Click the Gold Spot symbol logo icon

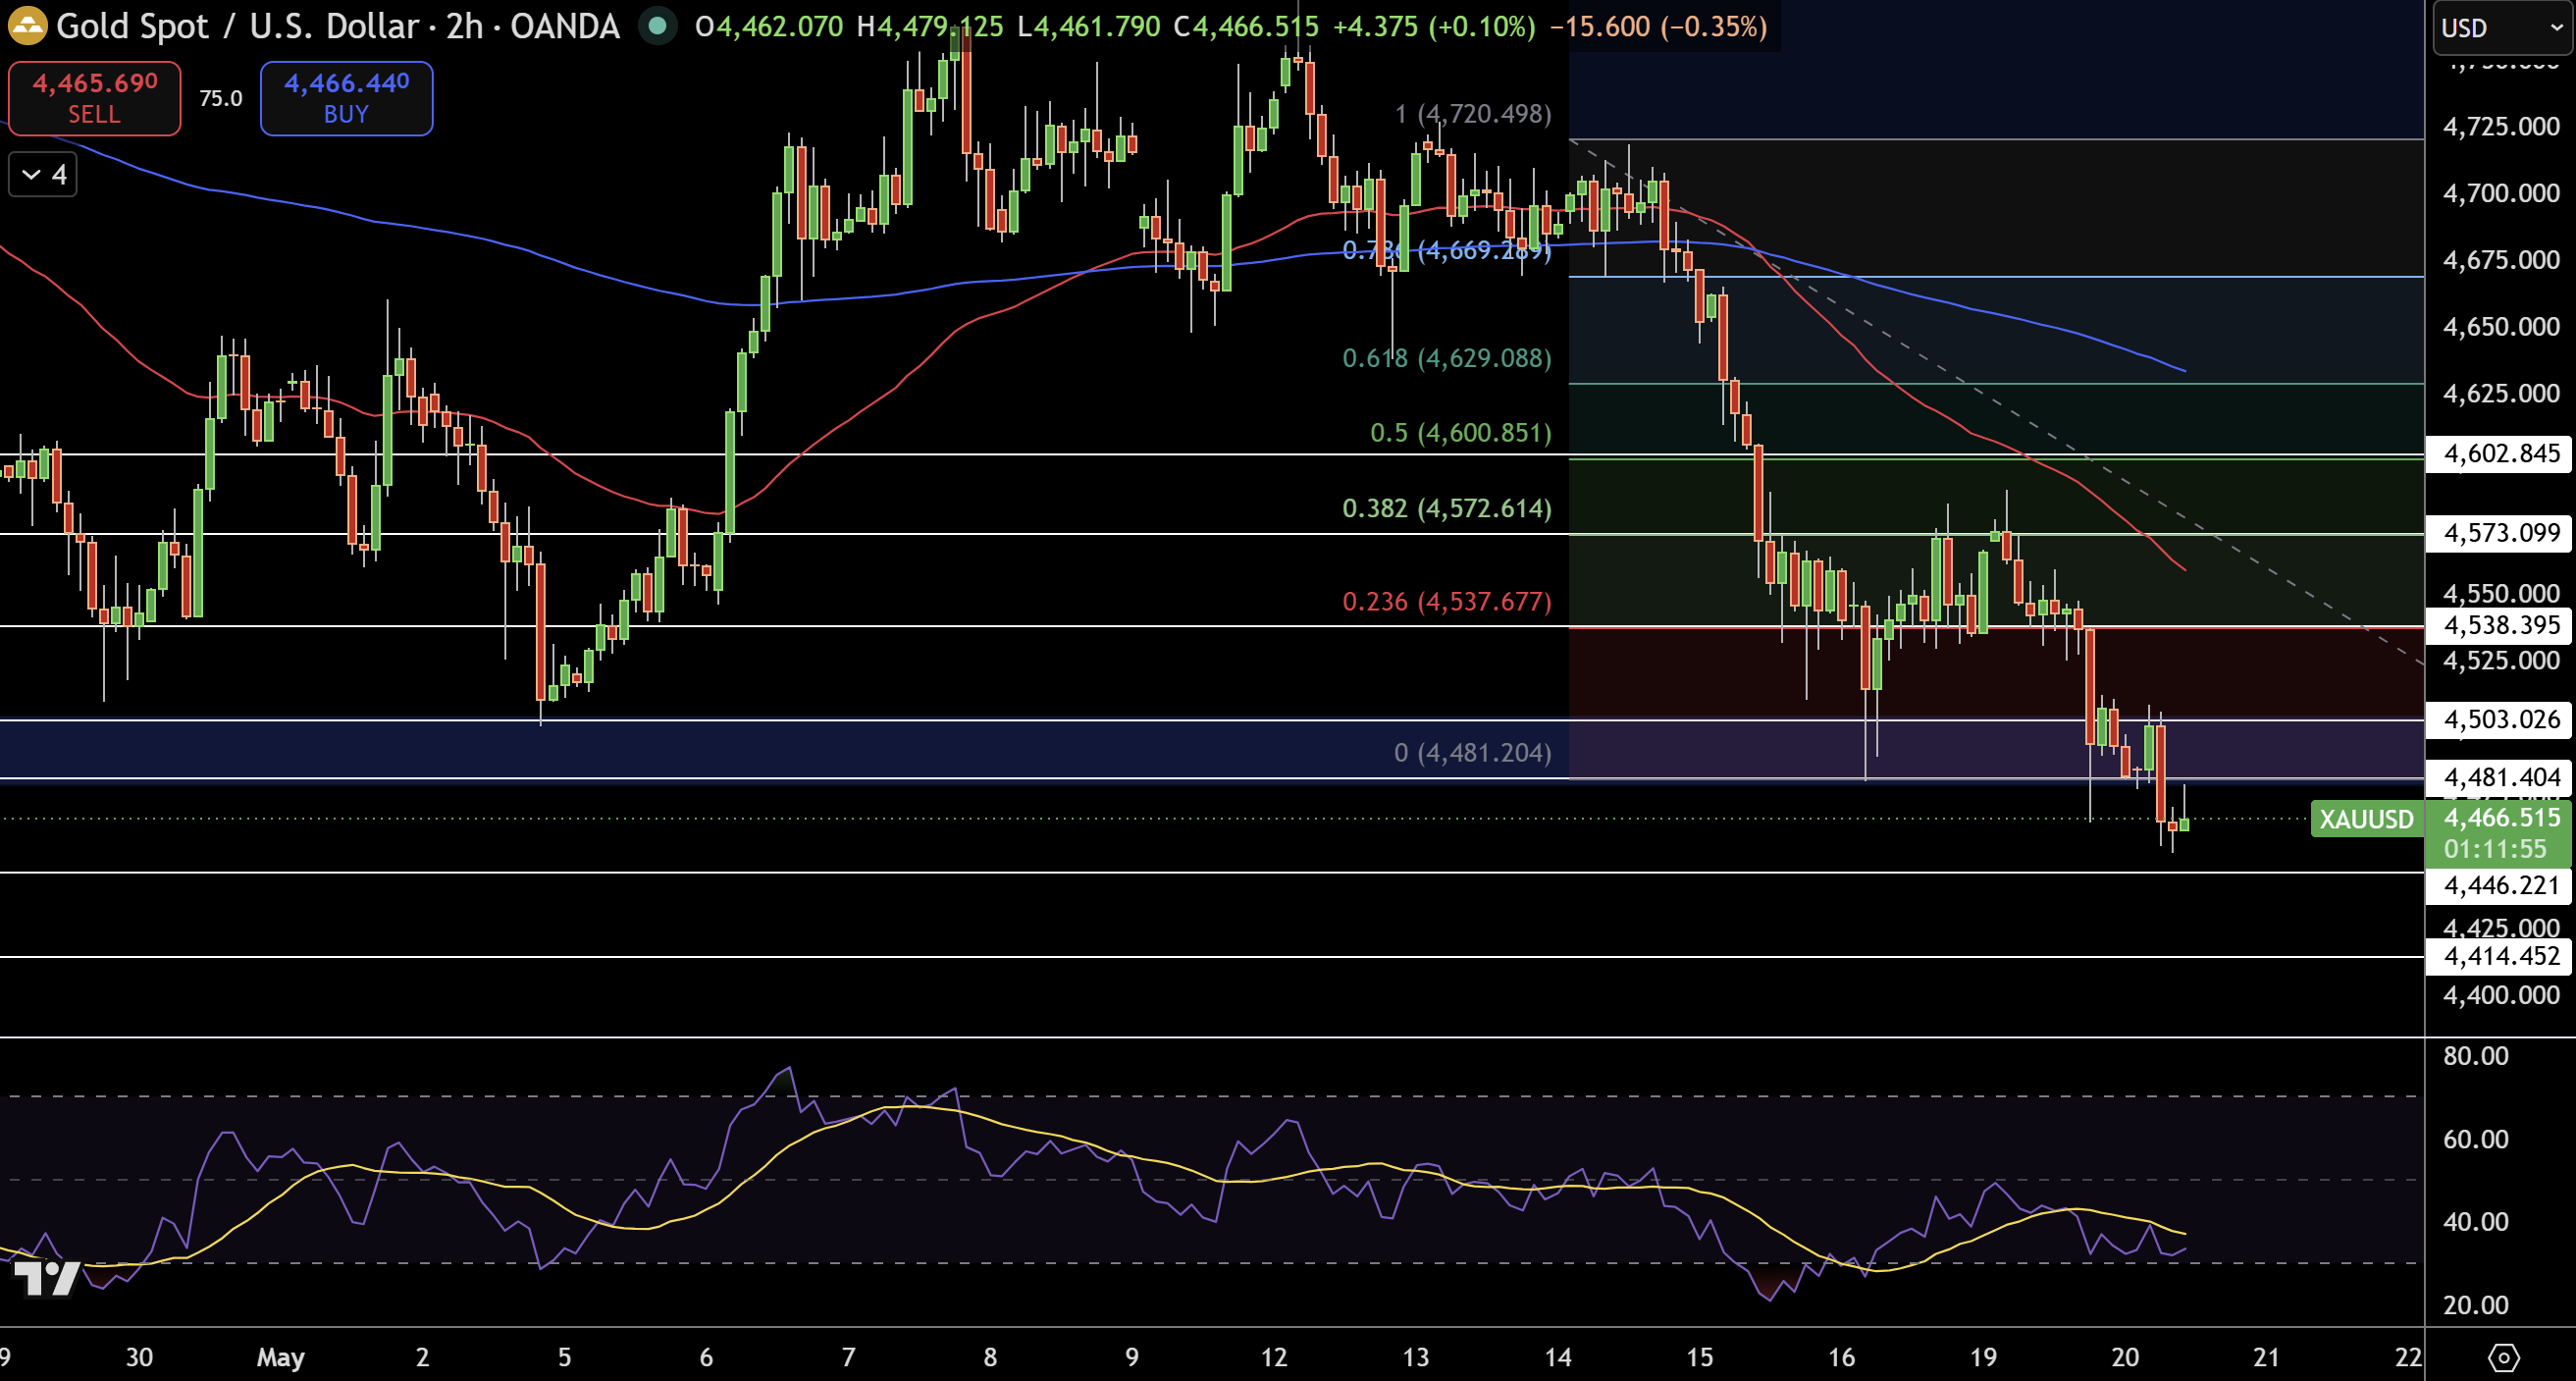click(x=27, y=25)
